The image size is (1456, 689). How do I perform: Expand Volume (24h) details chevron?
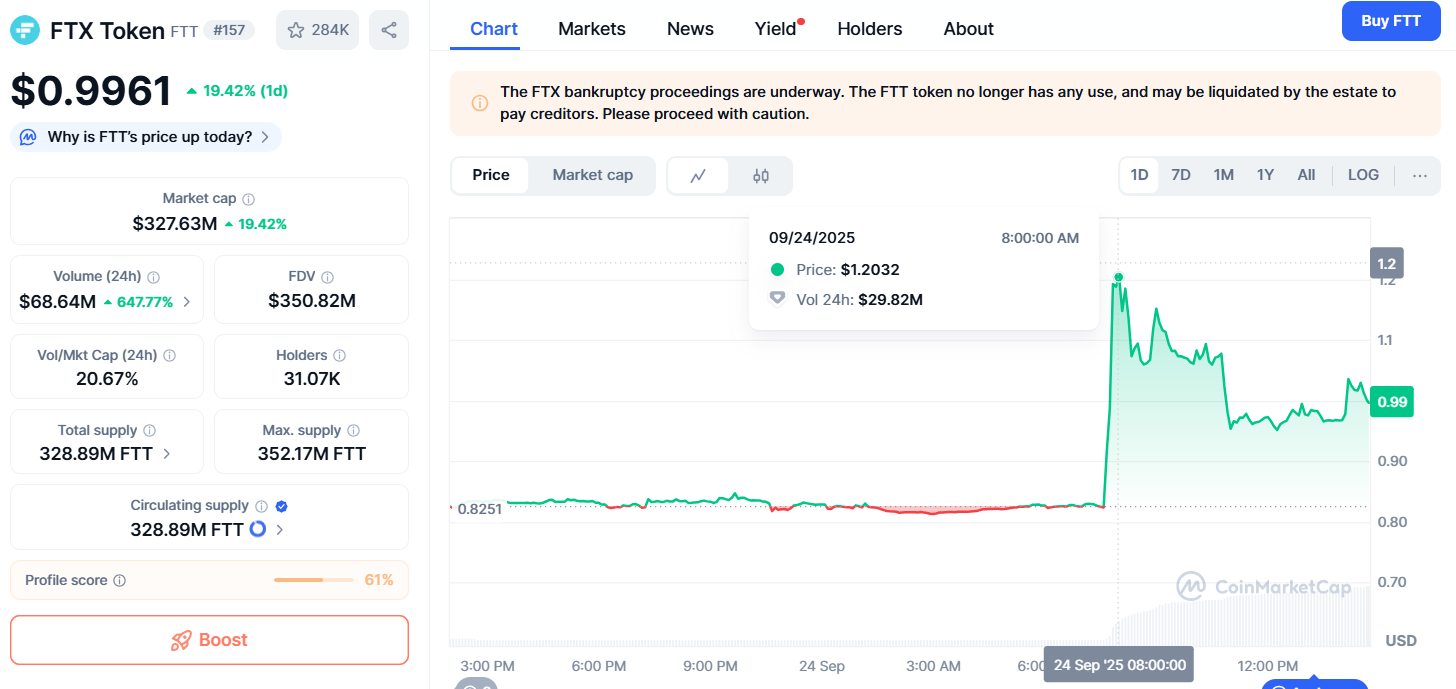[187, 302]
